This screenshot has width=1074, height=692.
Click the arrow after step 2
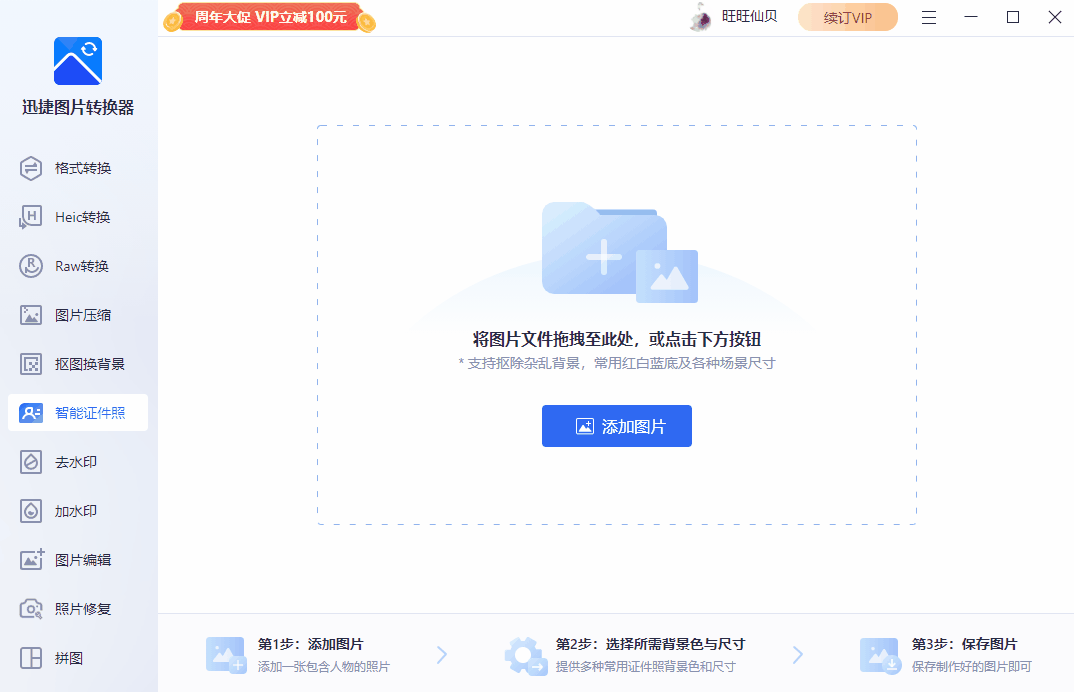pos(798,655)
